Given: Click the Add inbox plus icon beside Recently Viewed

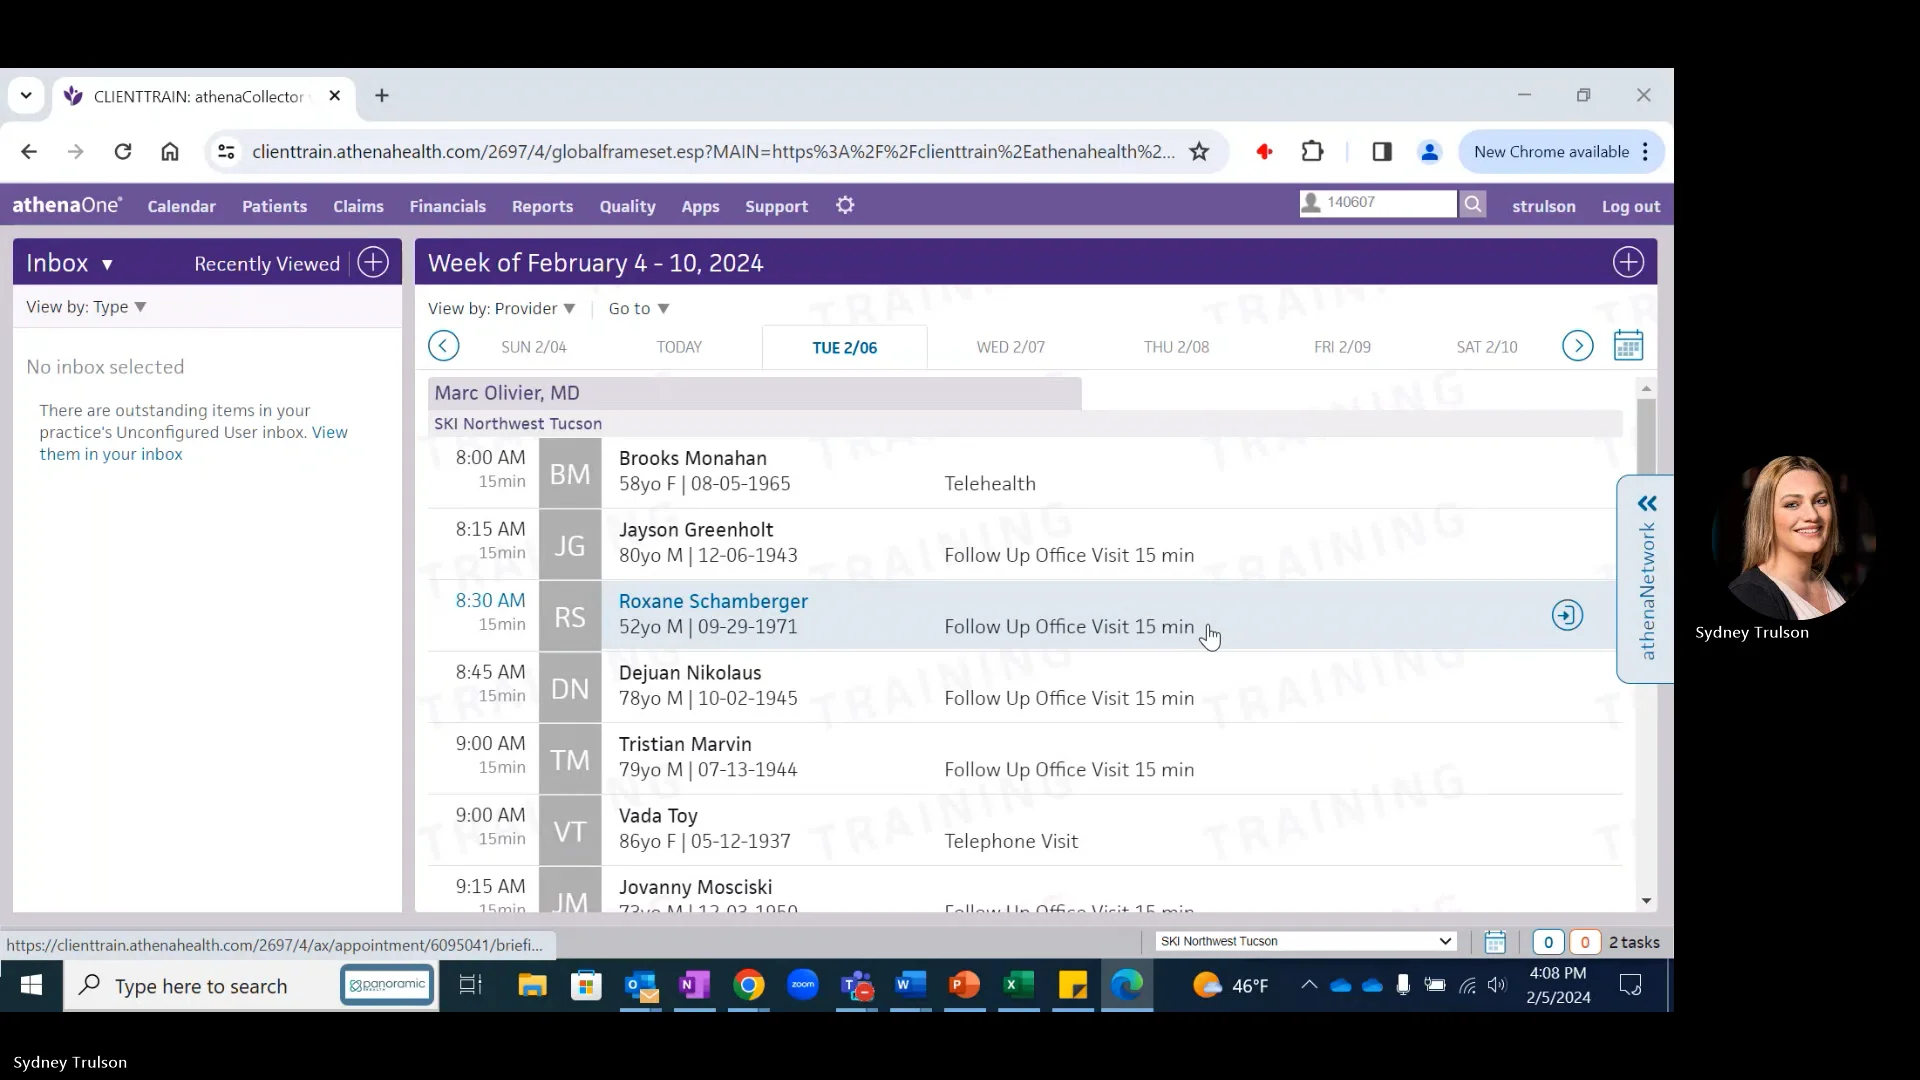Looking at the screenshot, I should [x=372, y=262].
